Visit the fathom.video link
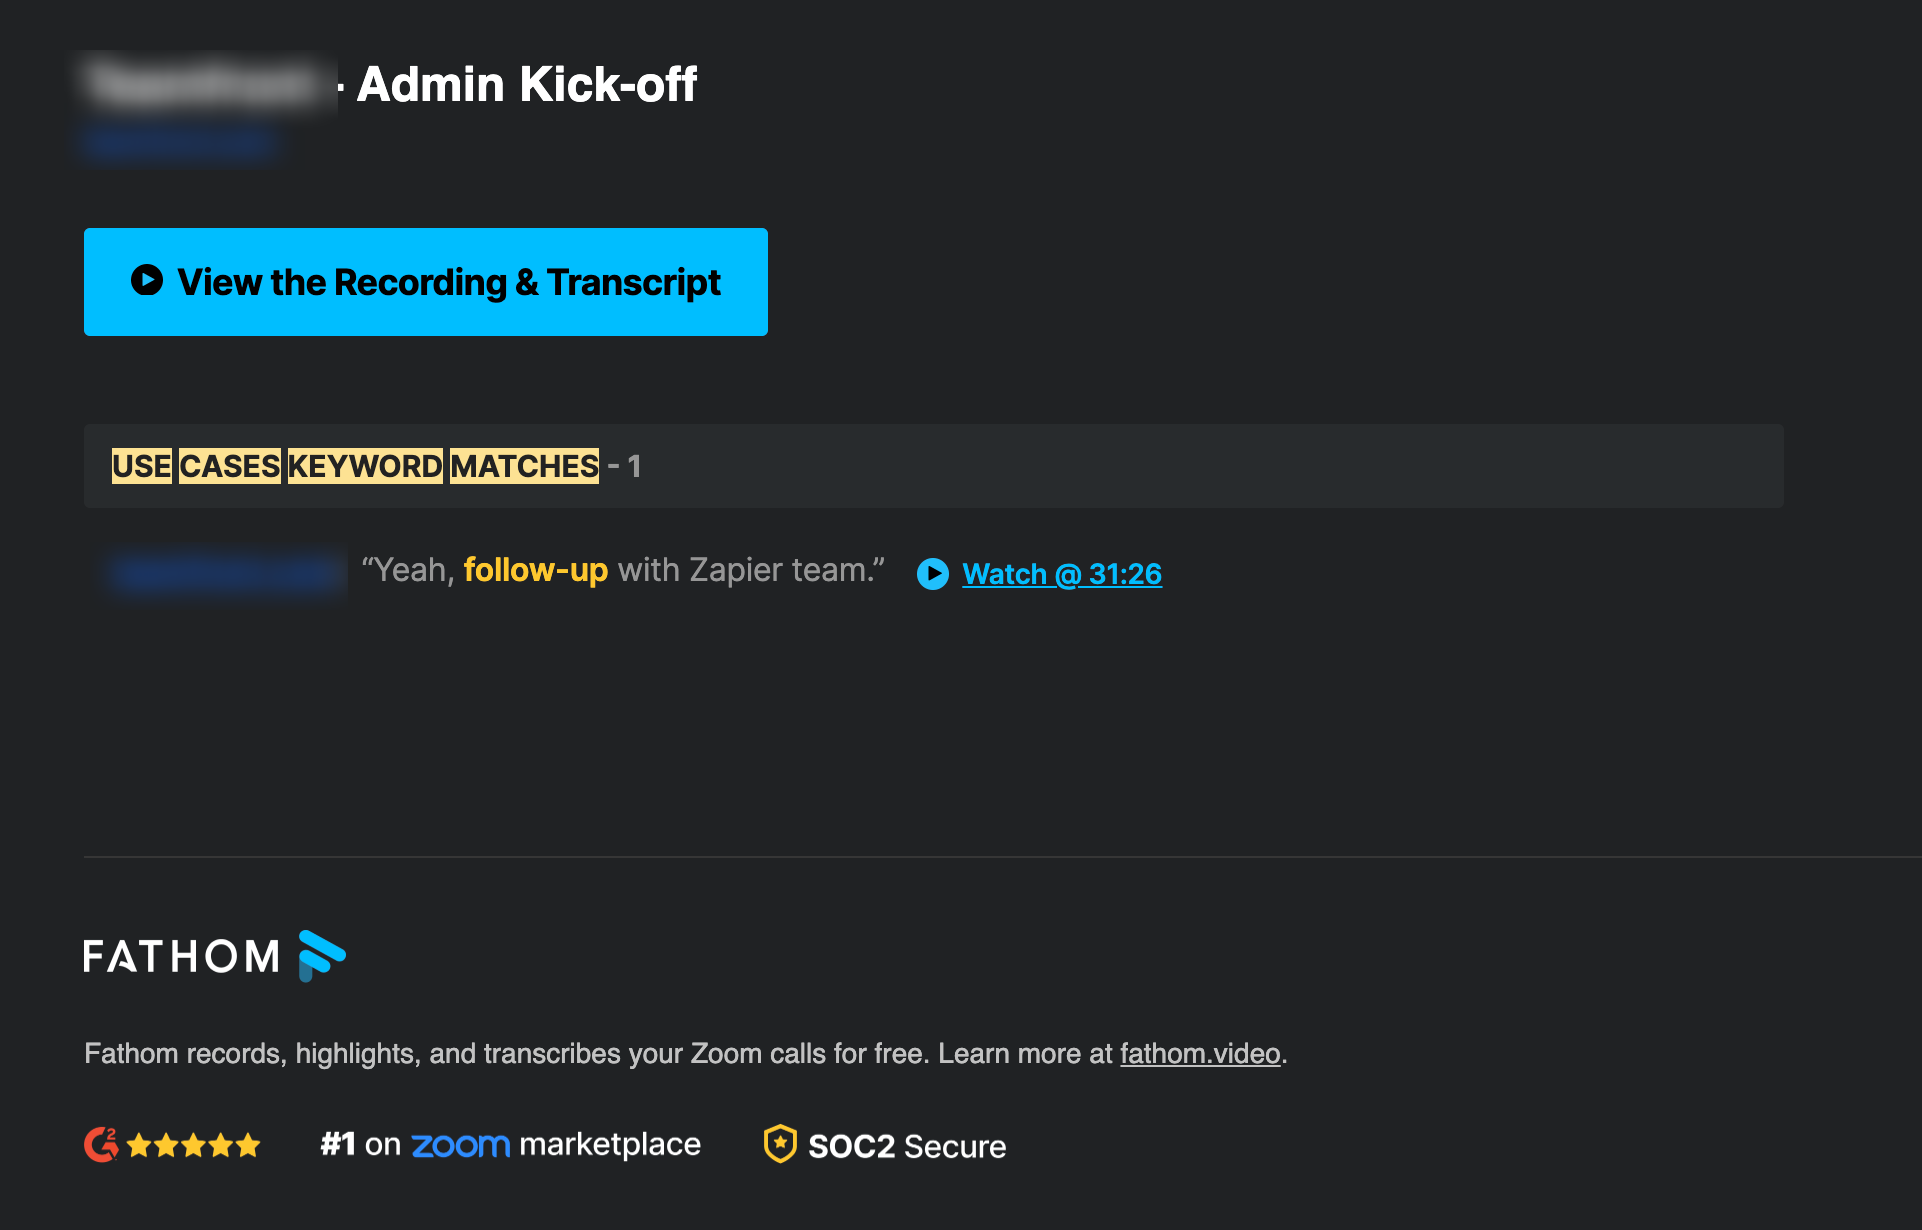 pos(1200,1054)
